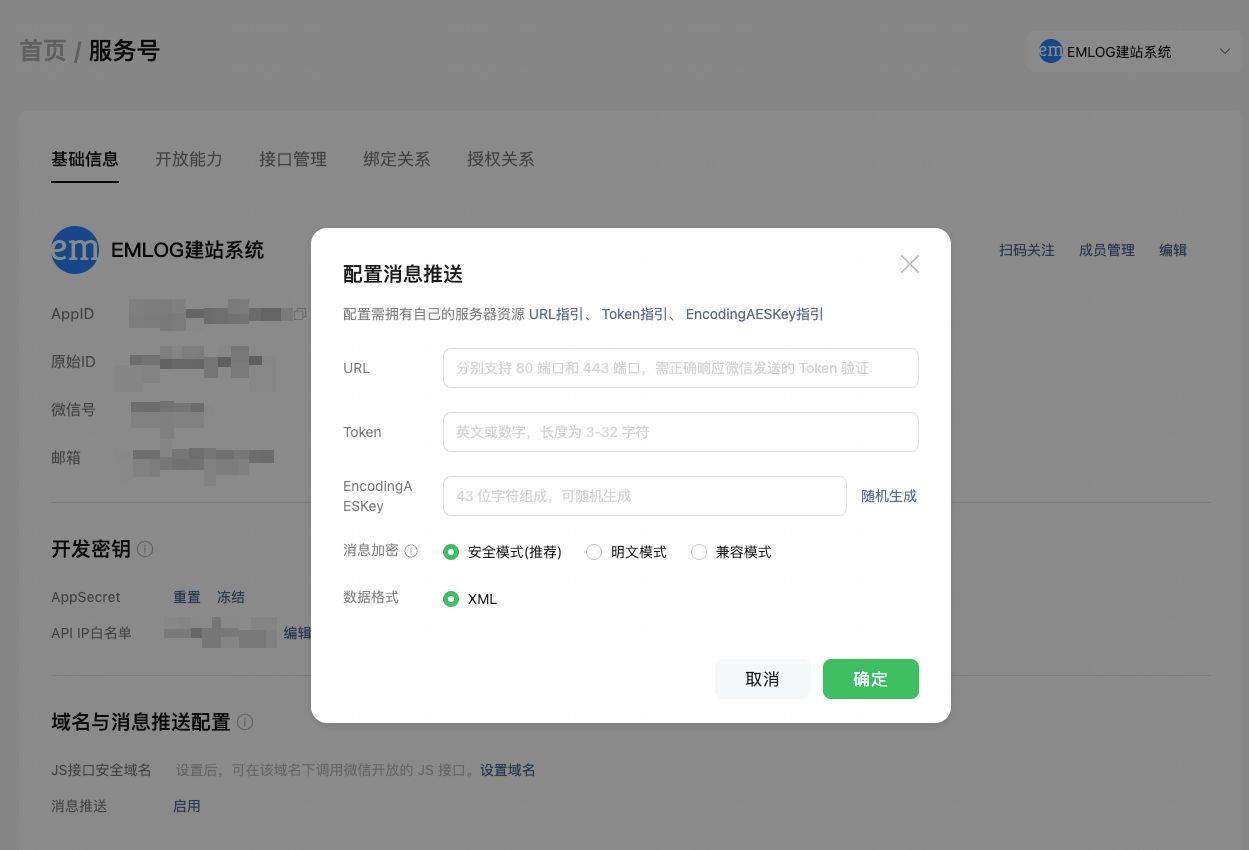Click the 取消 button
Viewport: 1249px width, 850px height.
pos(763,679)
